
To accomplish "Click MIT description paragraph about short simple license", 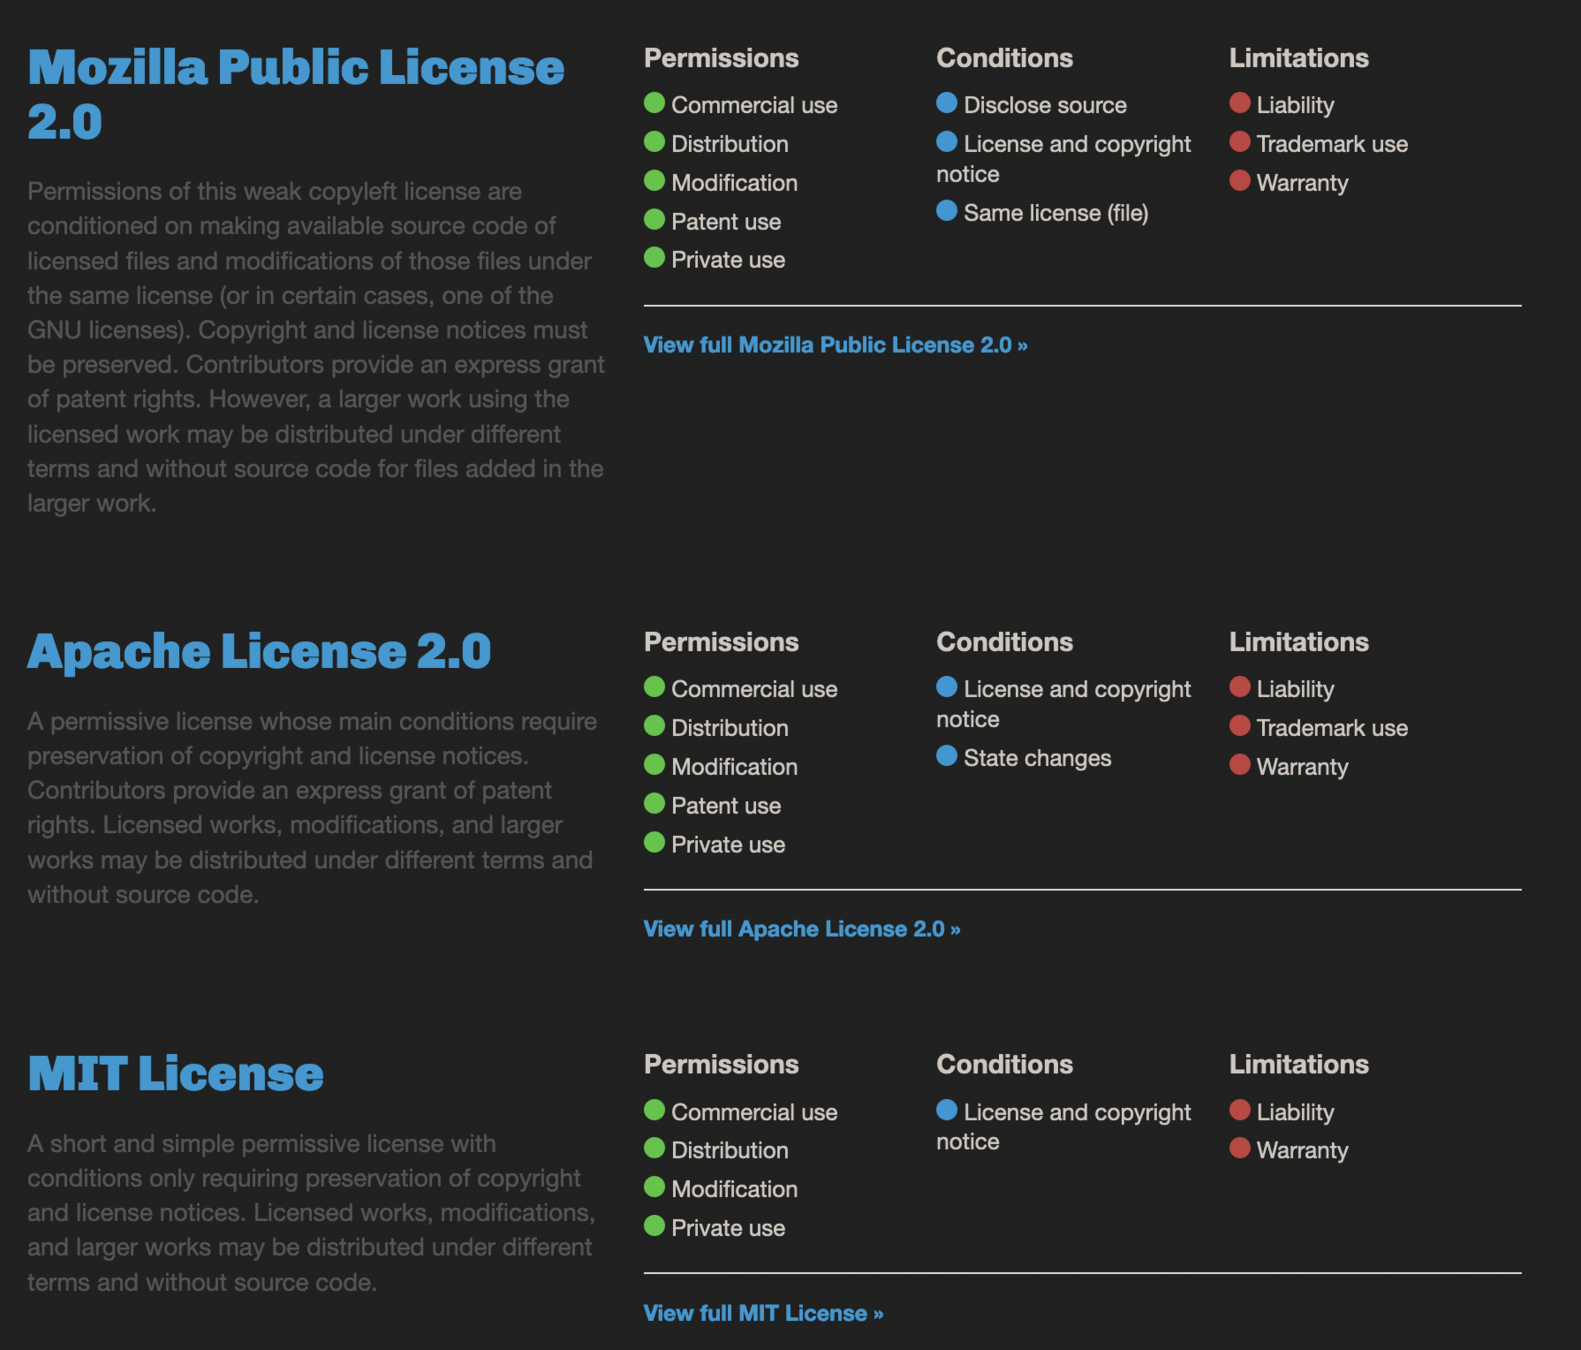I will click(x=311, y=1213).
